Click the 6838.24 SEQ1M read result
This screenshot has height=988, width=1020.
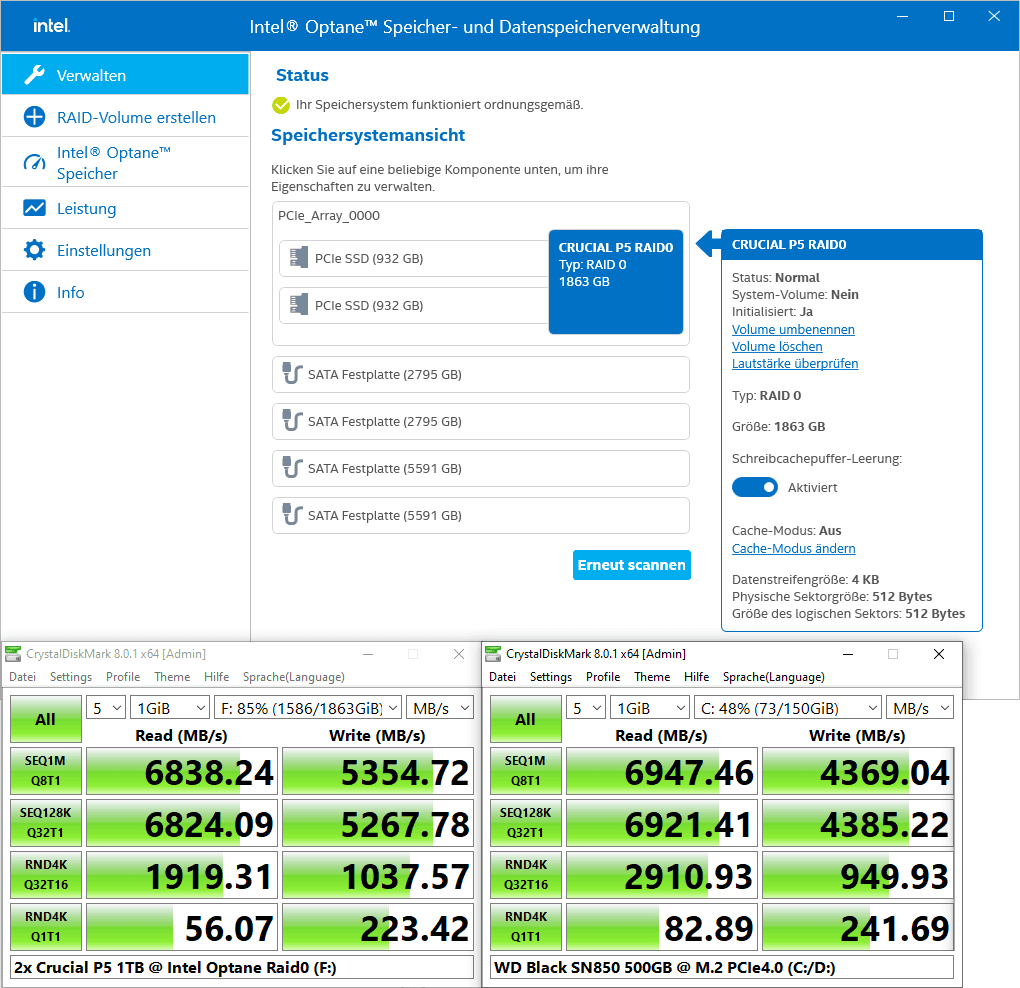[x=182, y=771]
